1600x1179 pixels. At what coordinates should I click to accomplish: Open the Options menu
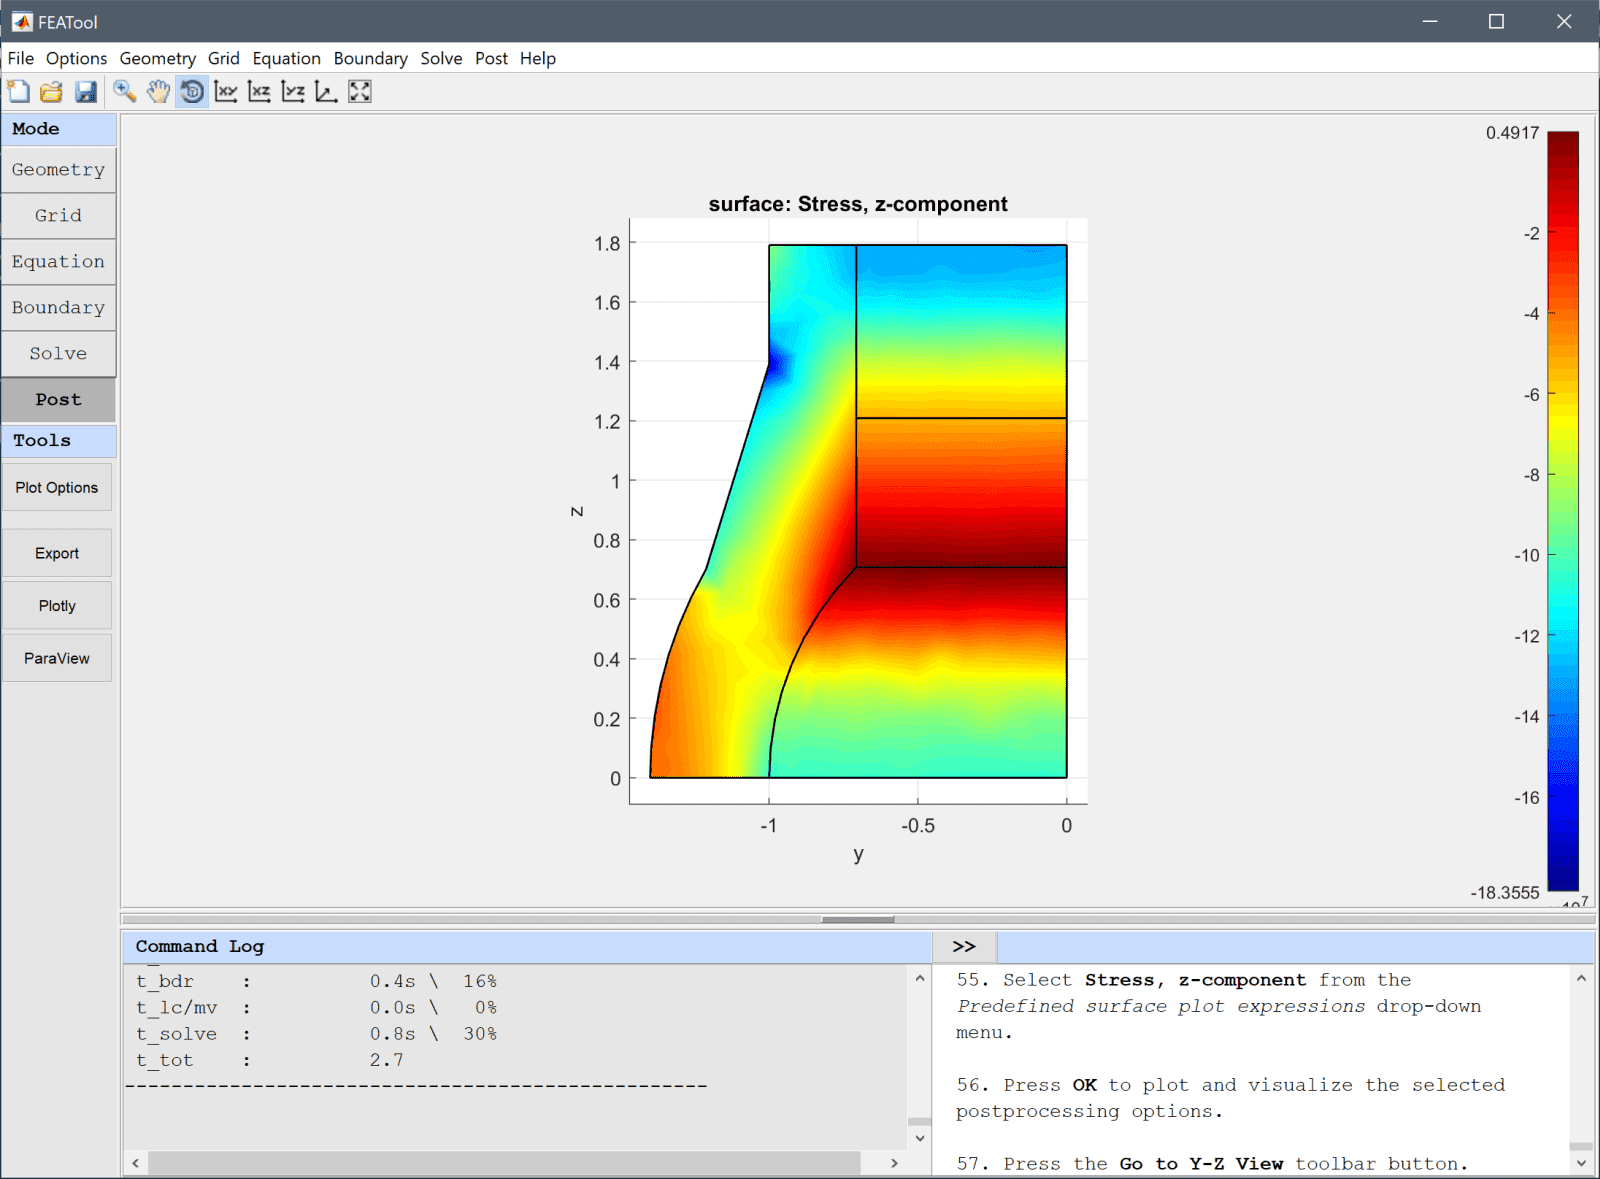(x=76, y=58)
